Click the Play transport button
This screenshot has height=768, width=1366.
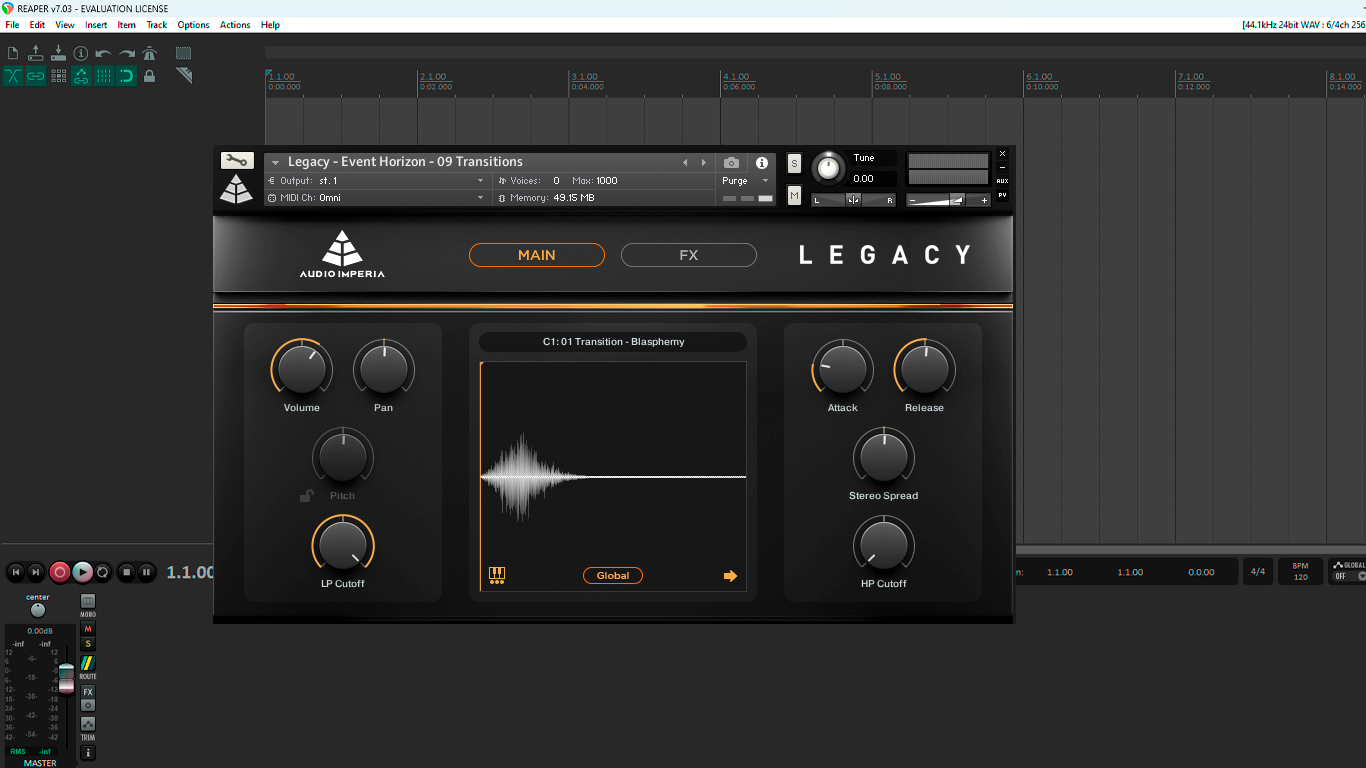click(x=83, y=572)
